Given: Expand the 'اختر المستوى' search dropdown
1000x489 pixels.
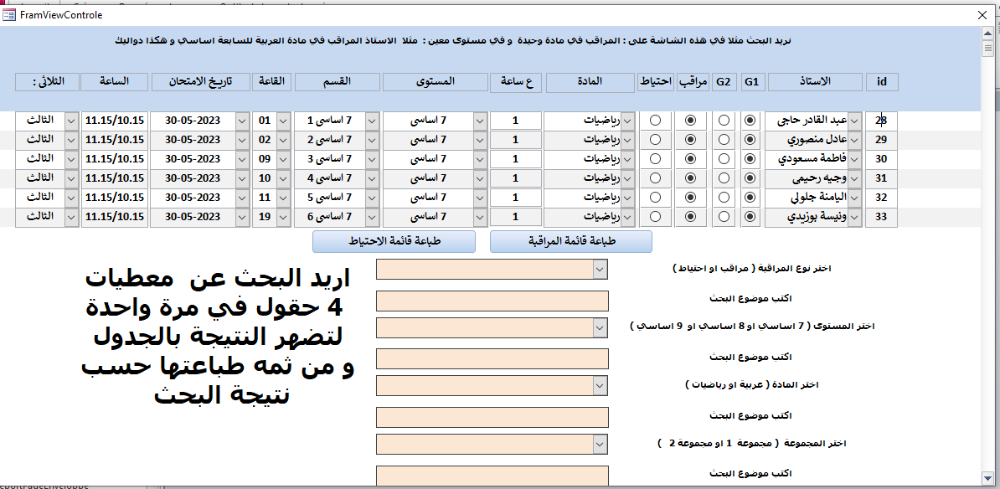Looking at the screenshot, I should [599, 327].
